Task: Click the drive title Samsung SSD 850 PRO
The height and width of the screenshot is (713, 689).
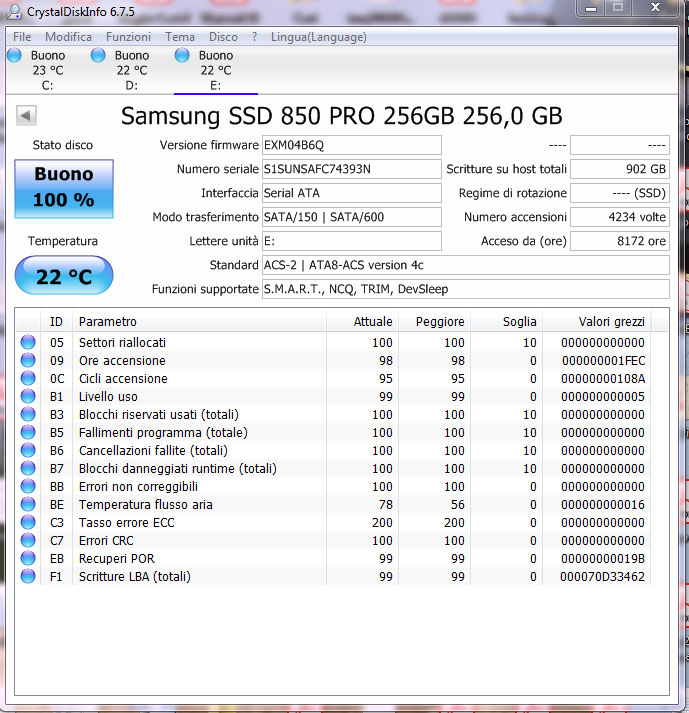Action: click(342, 115)
